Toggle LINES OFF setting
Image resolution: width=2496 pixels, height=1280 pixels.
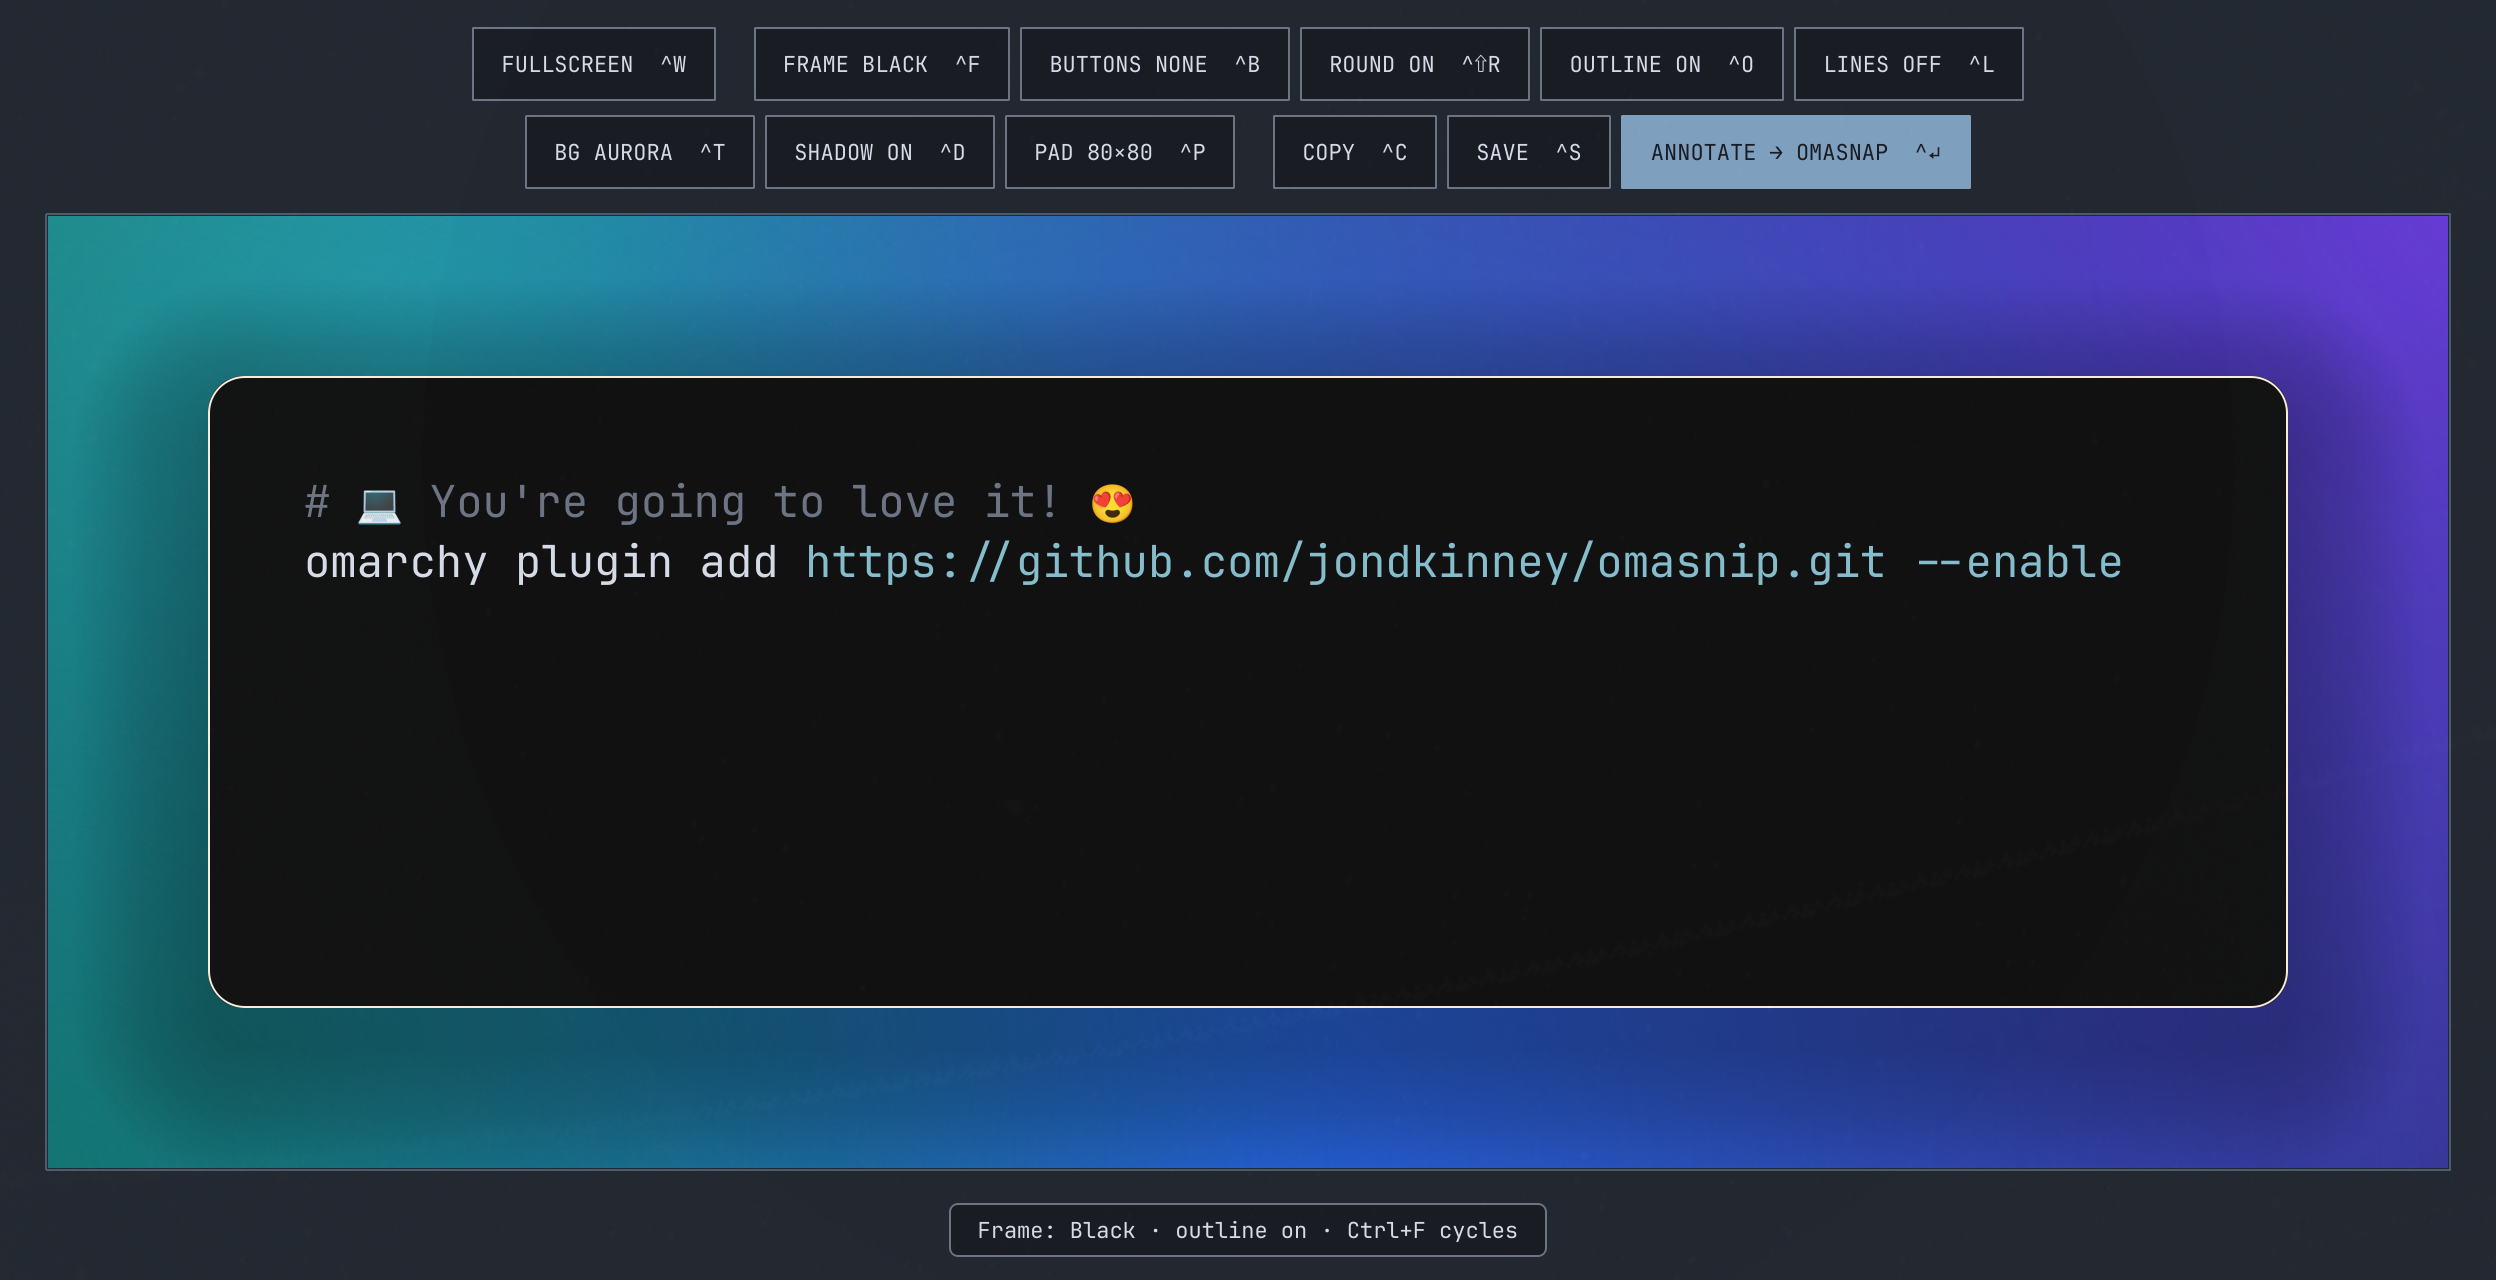coord(1908,64)
